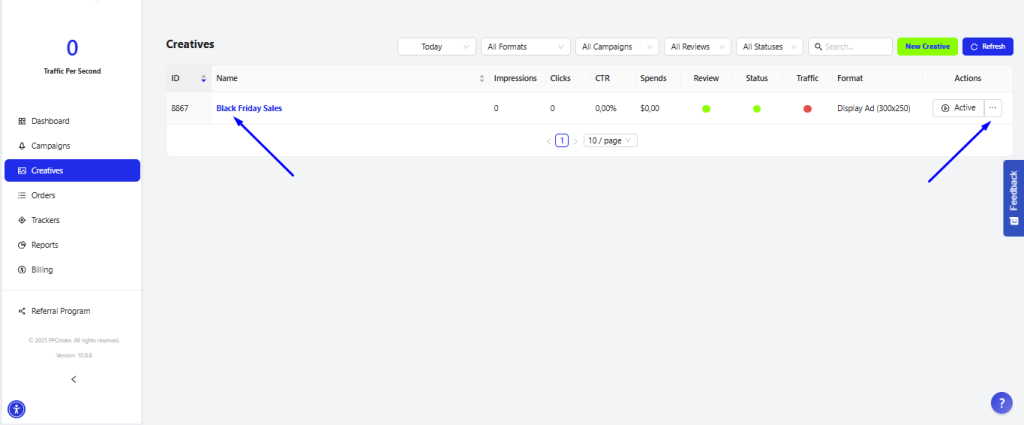Open the help question mark button
Viewport: 1024px width, 425px height.
[x=1002, y=402]
